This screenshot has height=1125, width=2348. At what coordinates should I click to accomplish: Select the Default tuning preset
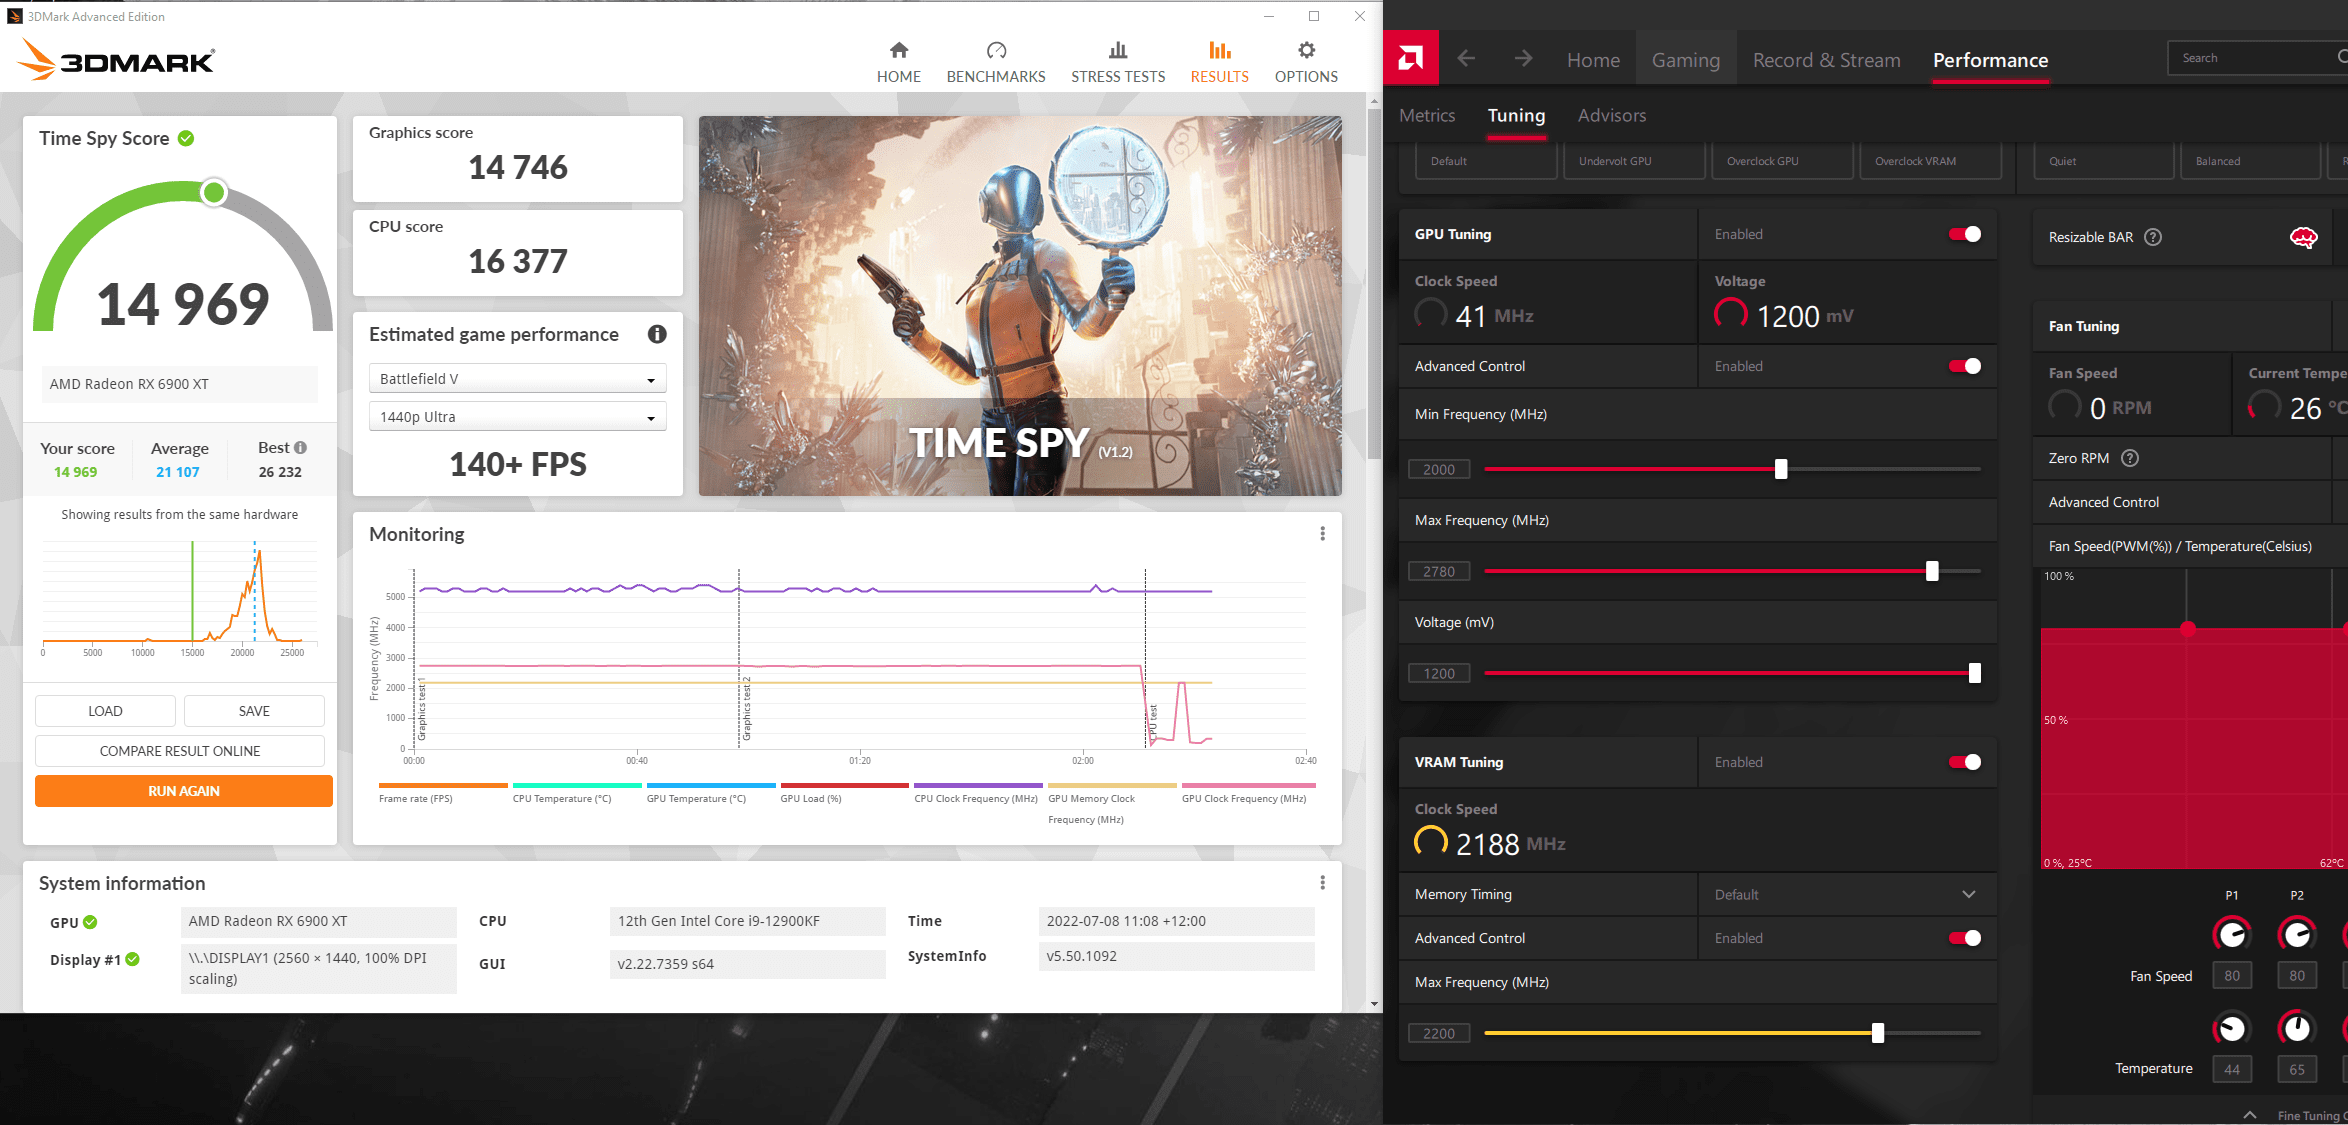[1486, 161]
